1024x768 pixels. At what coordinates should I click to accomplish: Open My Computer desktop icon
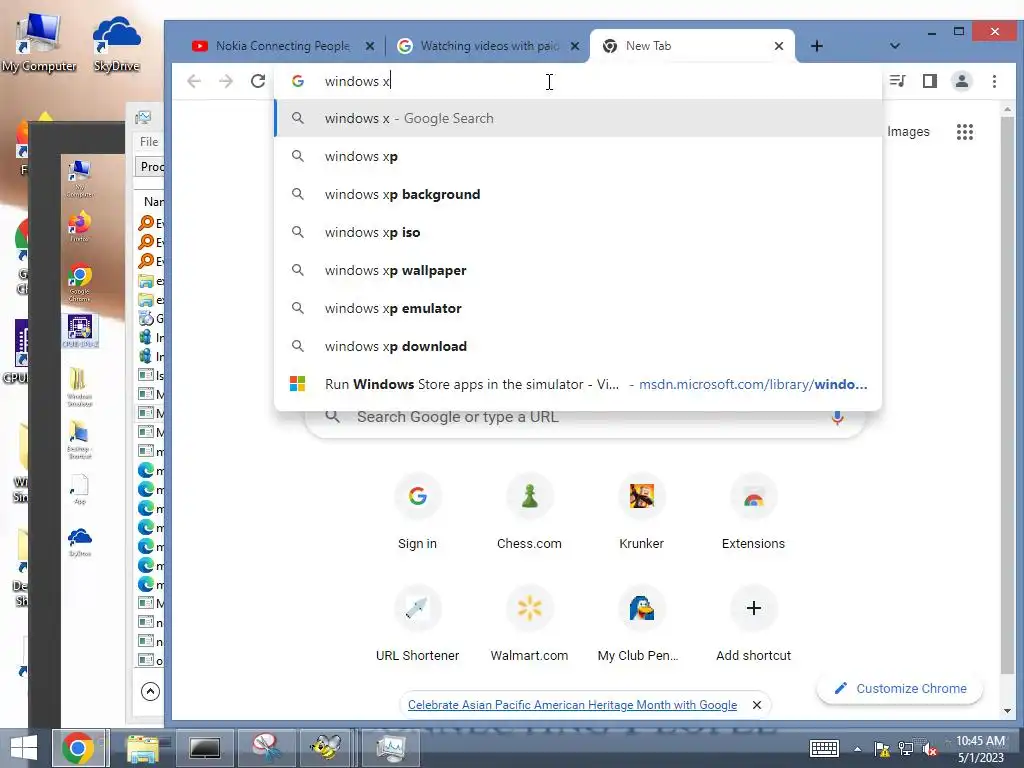point(39,42)
